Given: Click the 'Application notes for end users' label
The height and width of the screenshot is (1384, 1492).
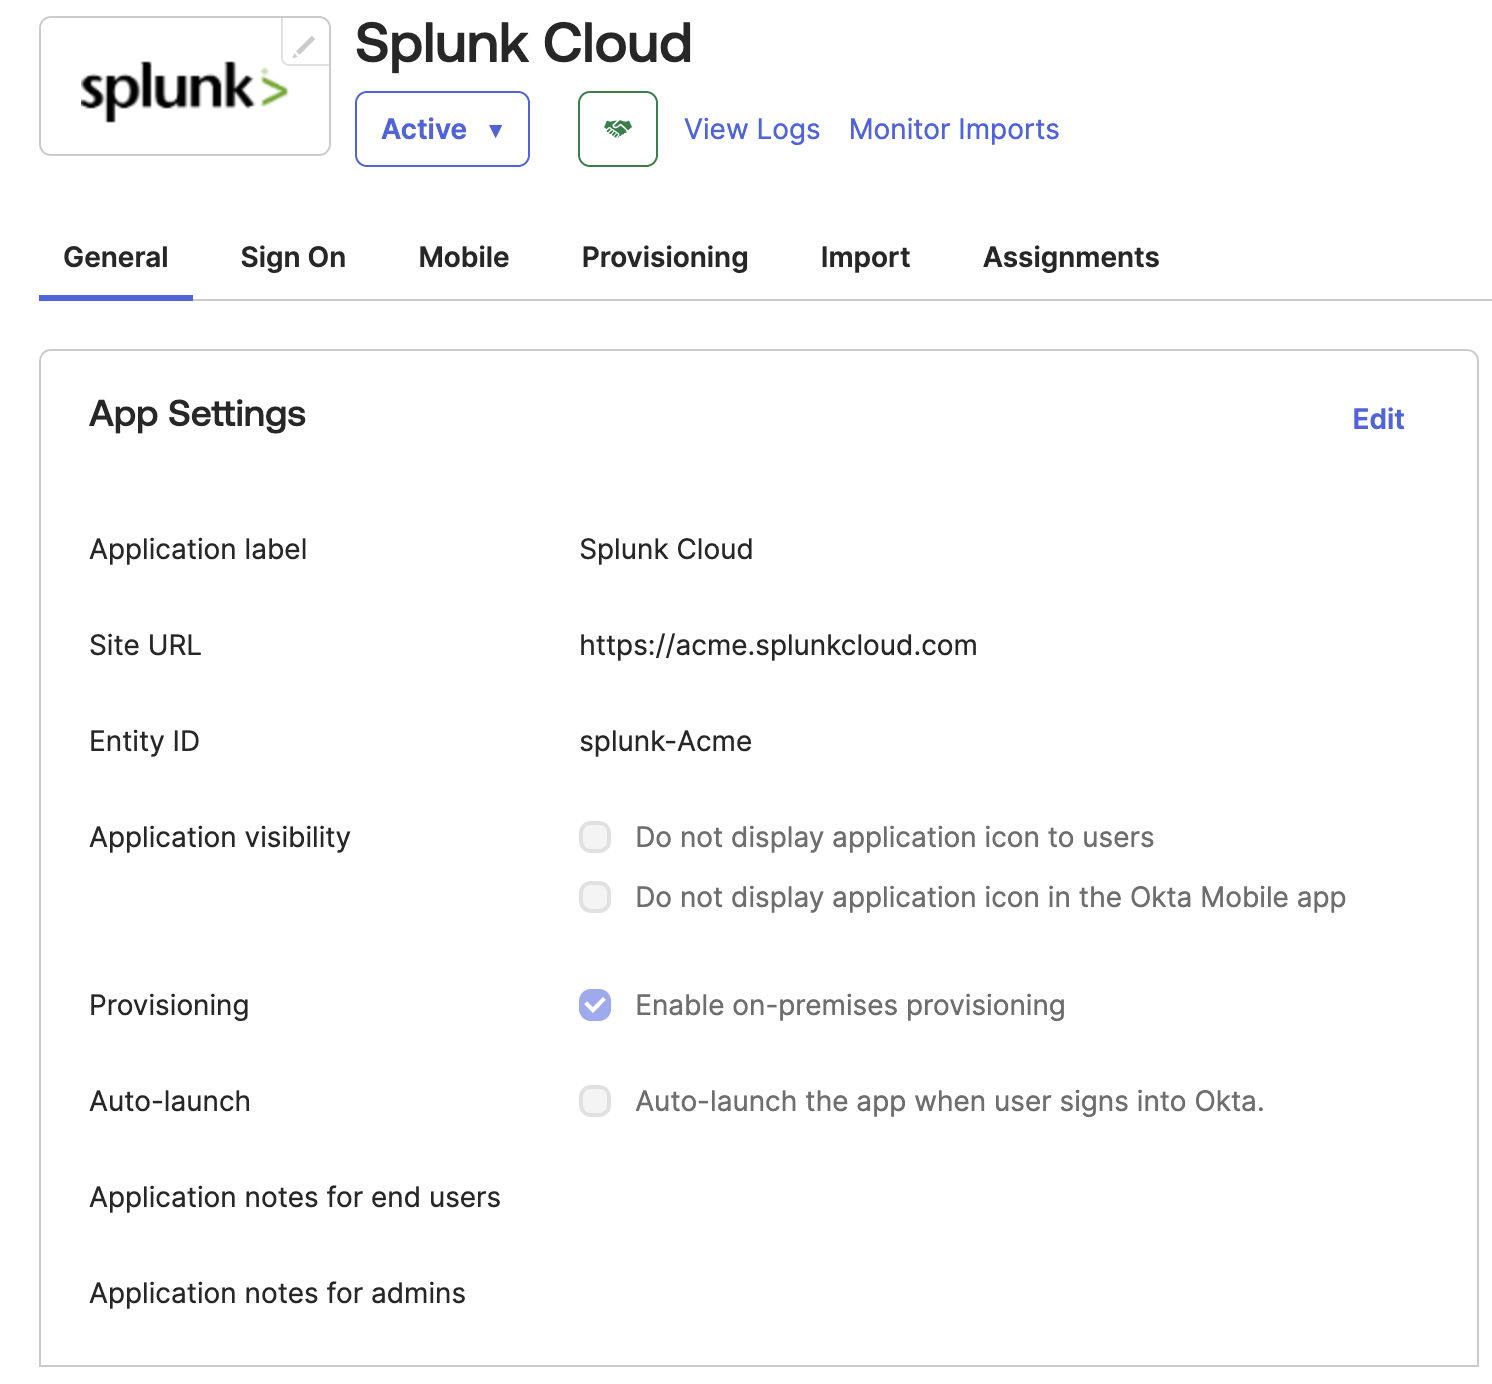Looking at the screenshot, I should pyautogui.click(x=295, y=1197).
